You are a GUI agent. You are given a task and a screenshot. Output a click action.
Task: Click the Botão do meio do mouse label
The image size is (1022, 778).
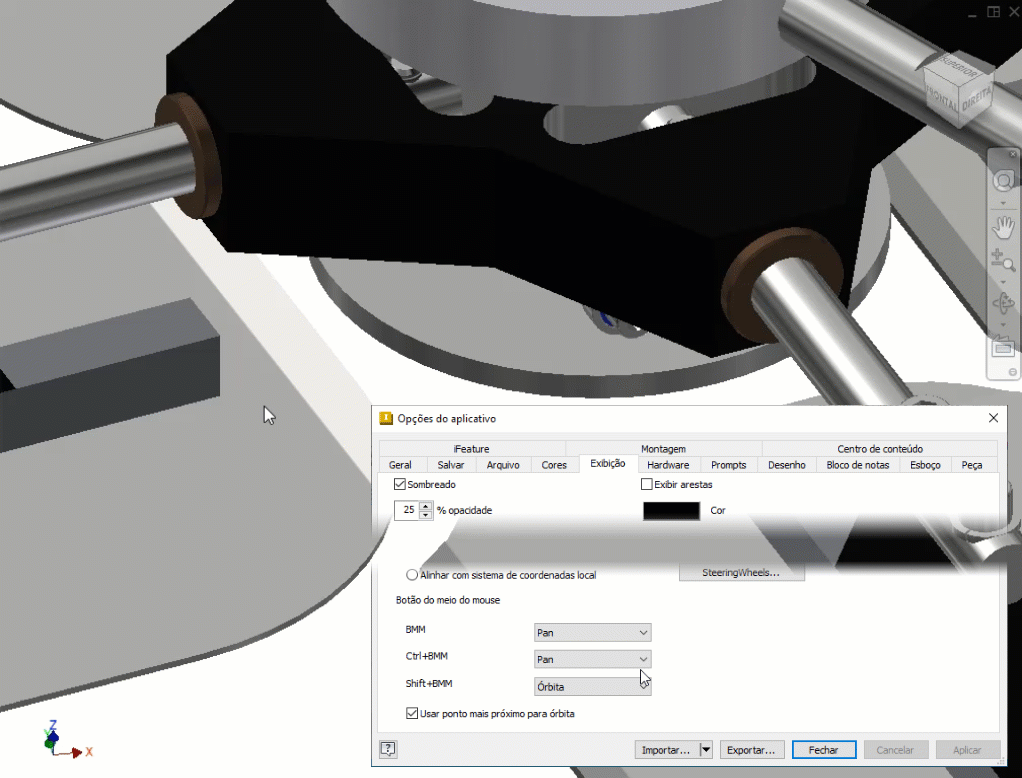[448, 600]
